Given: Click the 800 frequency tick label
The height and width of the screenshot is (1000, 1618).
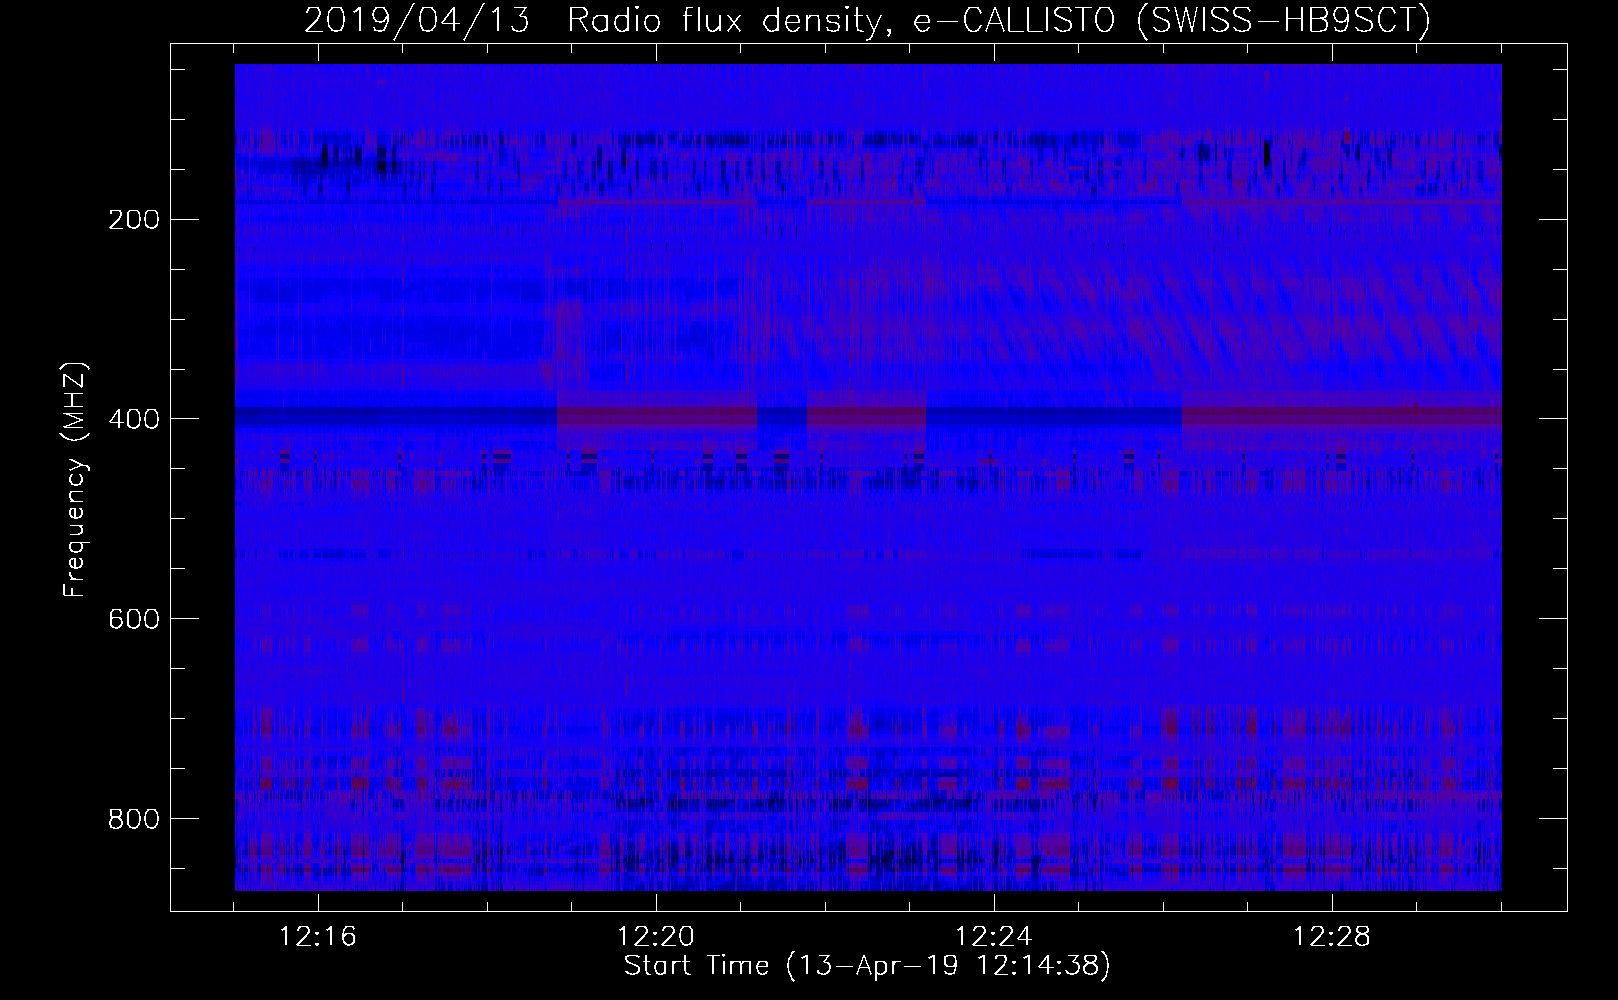Looking at the screenshot, I should pos(132,819).
